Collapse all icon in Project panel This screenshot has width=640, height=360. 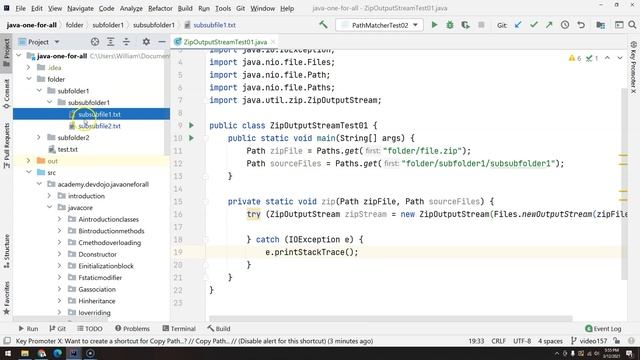tap(126, 42)
